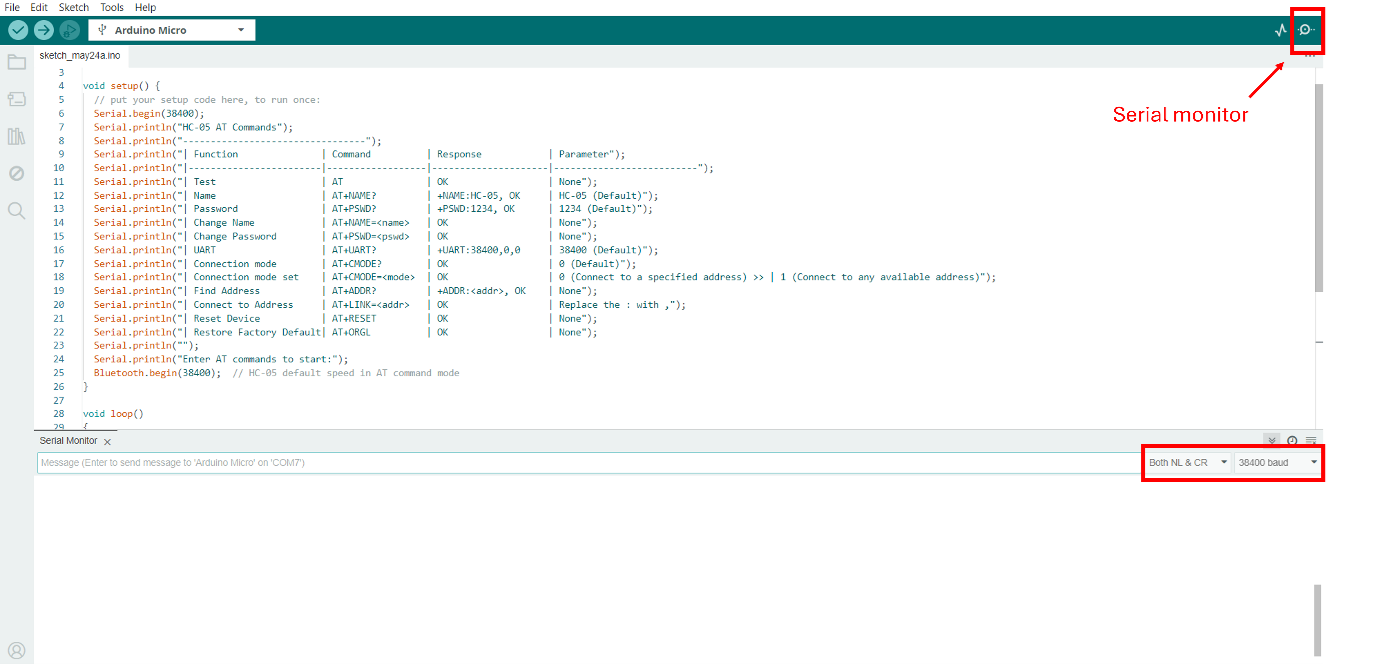Click the serial output vertical scrollbar
Screen dimensions: 1379x664
[x=1317, y=620]
